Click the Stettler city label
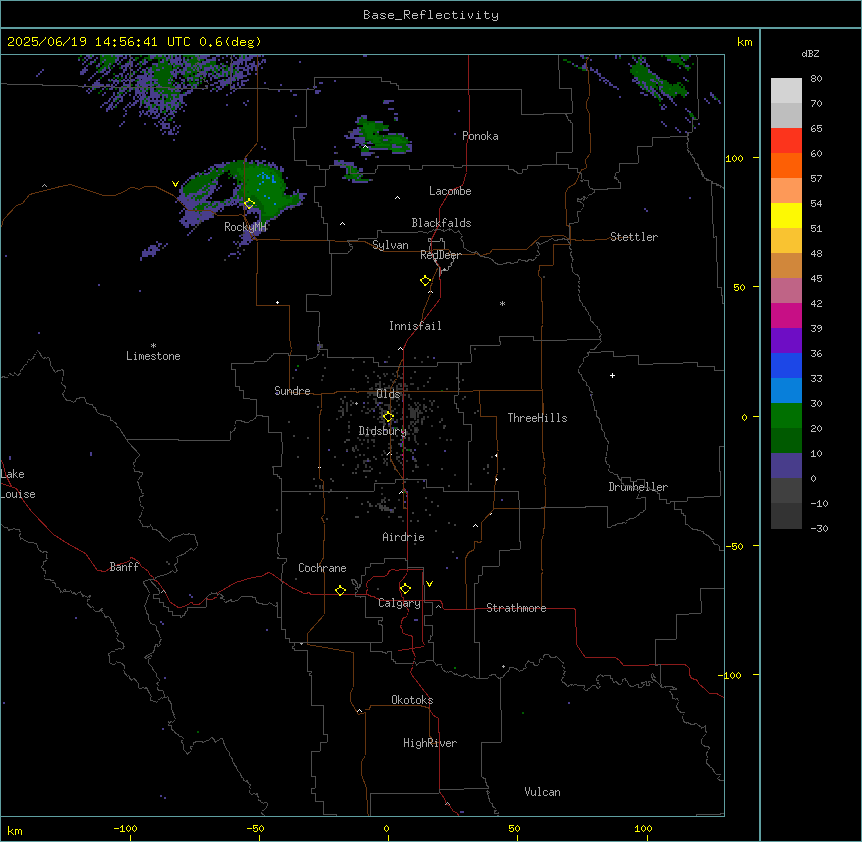This screenshot has width=862, height=842. [x=634, y=237]
